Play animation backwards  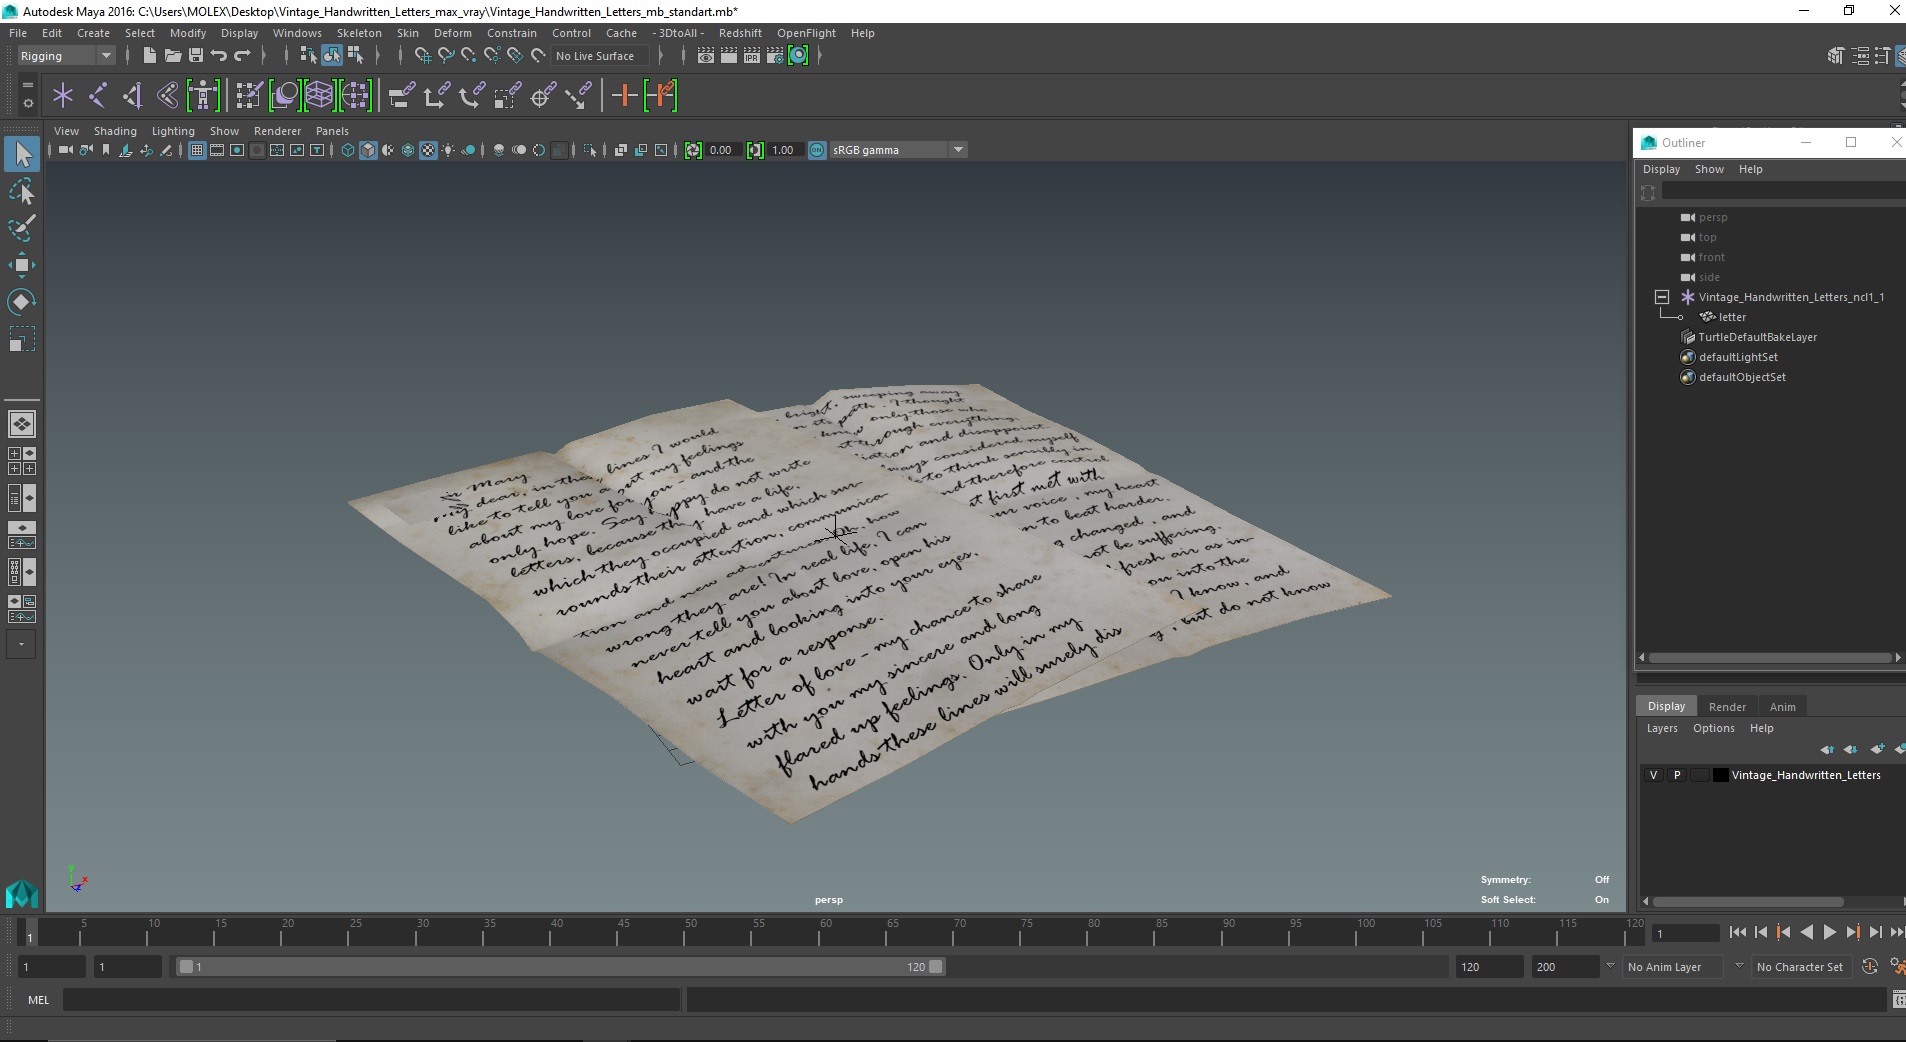point(1806,932)
